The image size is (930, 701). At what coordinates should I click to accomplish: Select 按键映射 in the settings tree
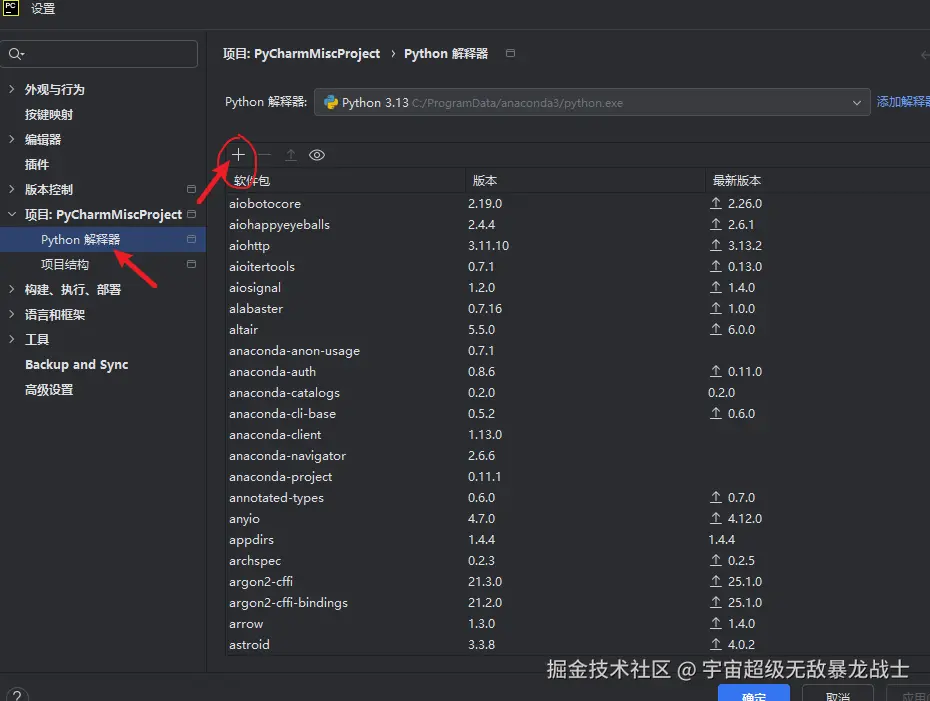(x=49, y=114)
